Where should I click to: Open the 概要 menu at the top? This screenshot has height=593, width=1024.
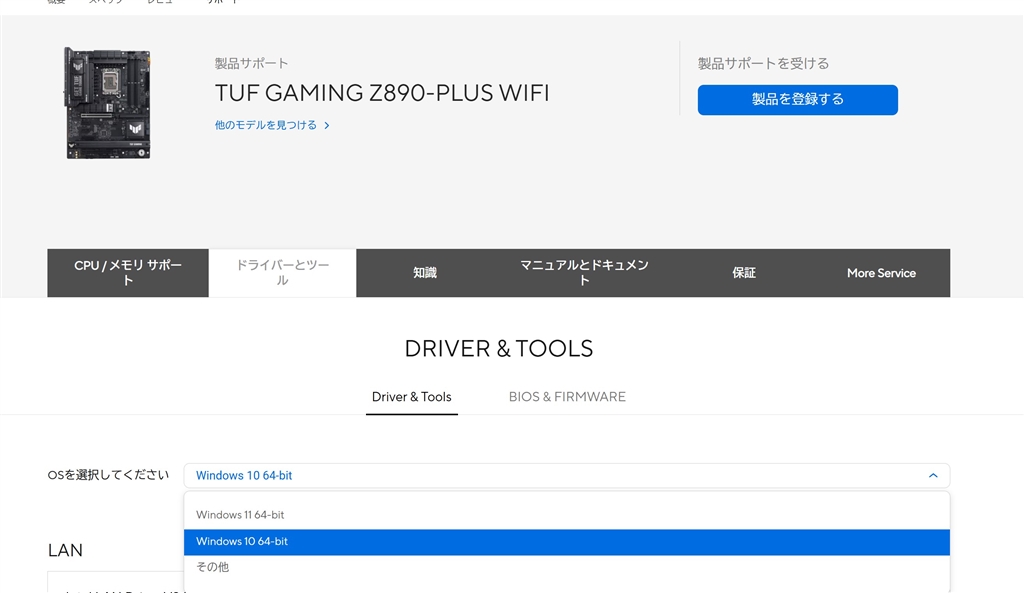coord(55,3)
